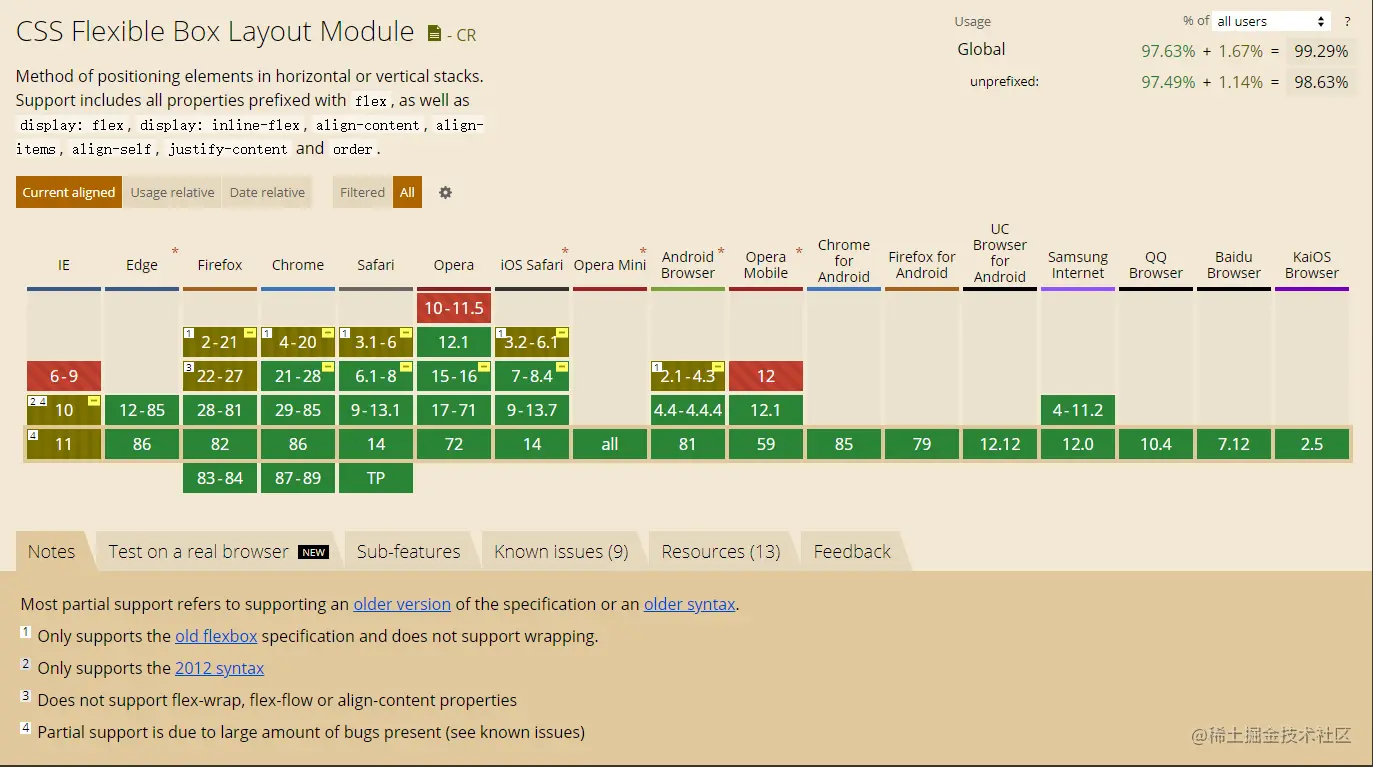Click Safari 6.1-8 cell
This screenshot has width=1373, height=767.
(x=376, y=376)
